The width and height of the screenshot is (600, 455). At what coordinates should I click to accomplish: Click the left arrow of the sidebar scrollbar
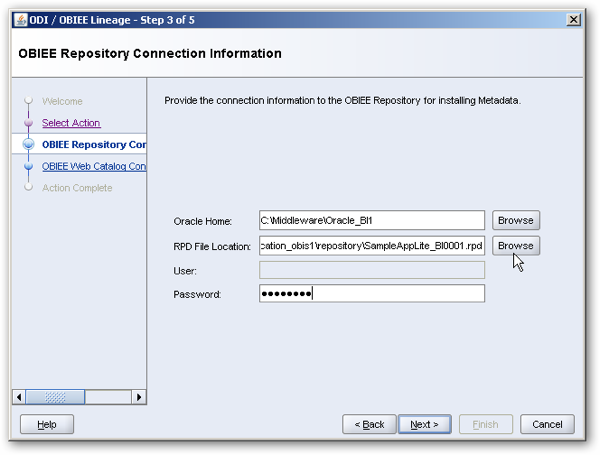tap(19, 397)
